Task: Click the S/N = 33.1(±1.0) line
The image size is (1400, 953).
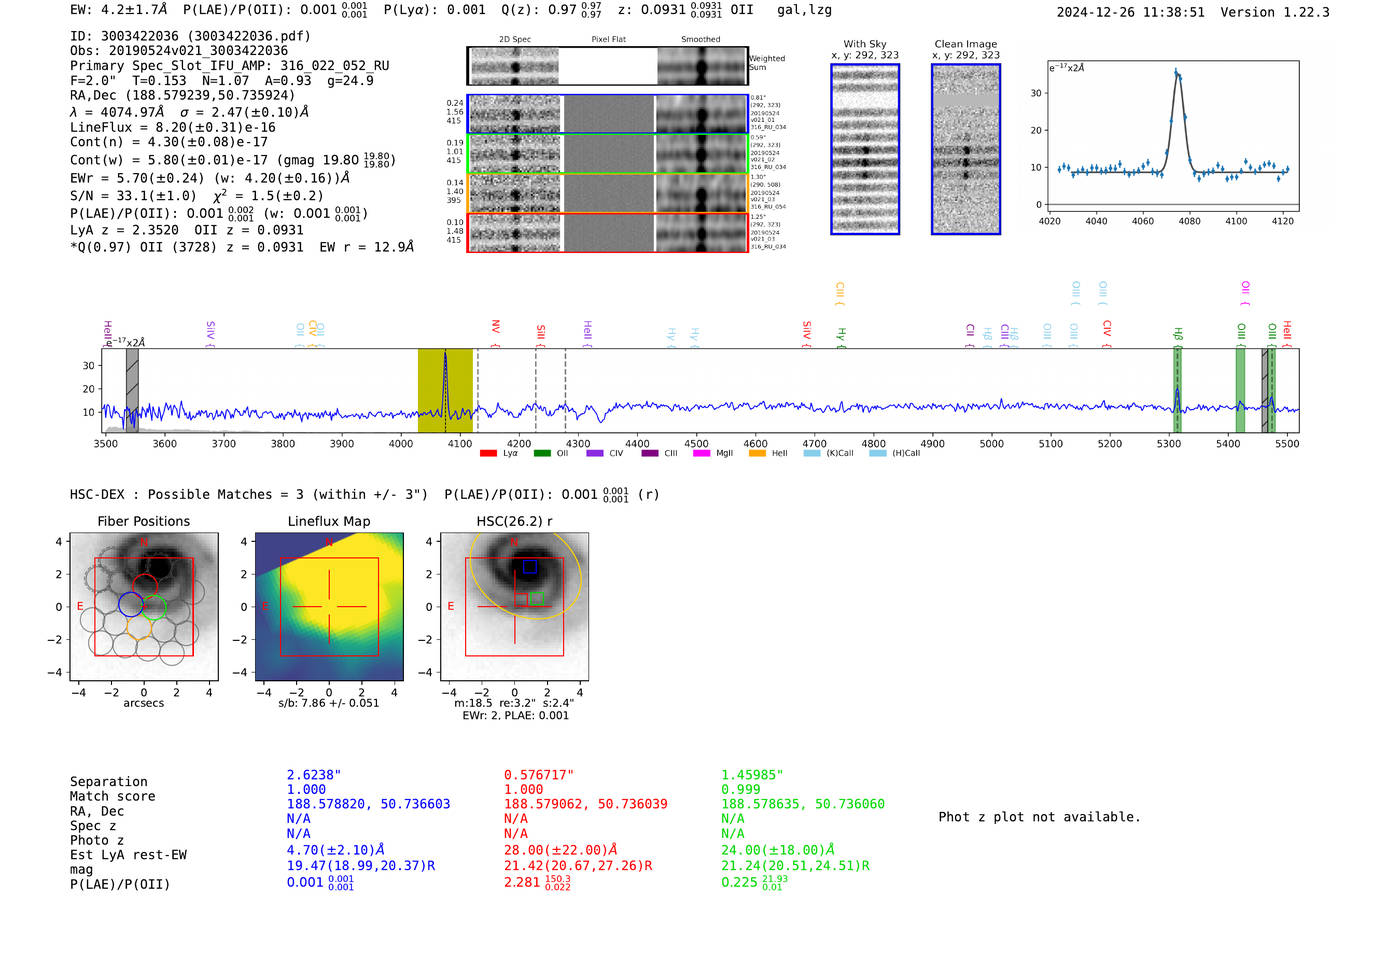Action: point(197,196)
